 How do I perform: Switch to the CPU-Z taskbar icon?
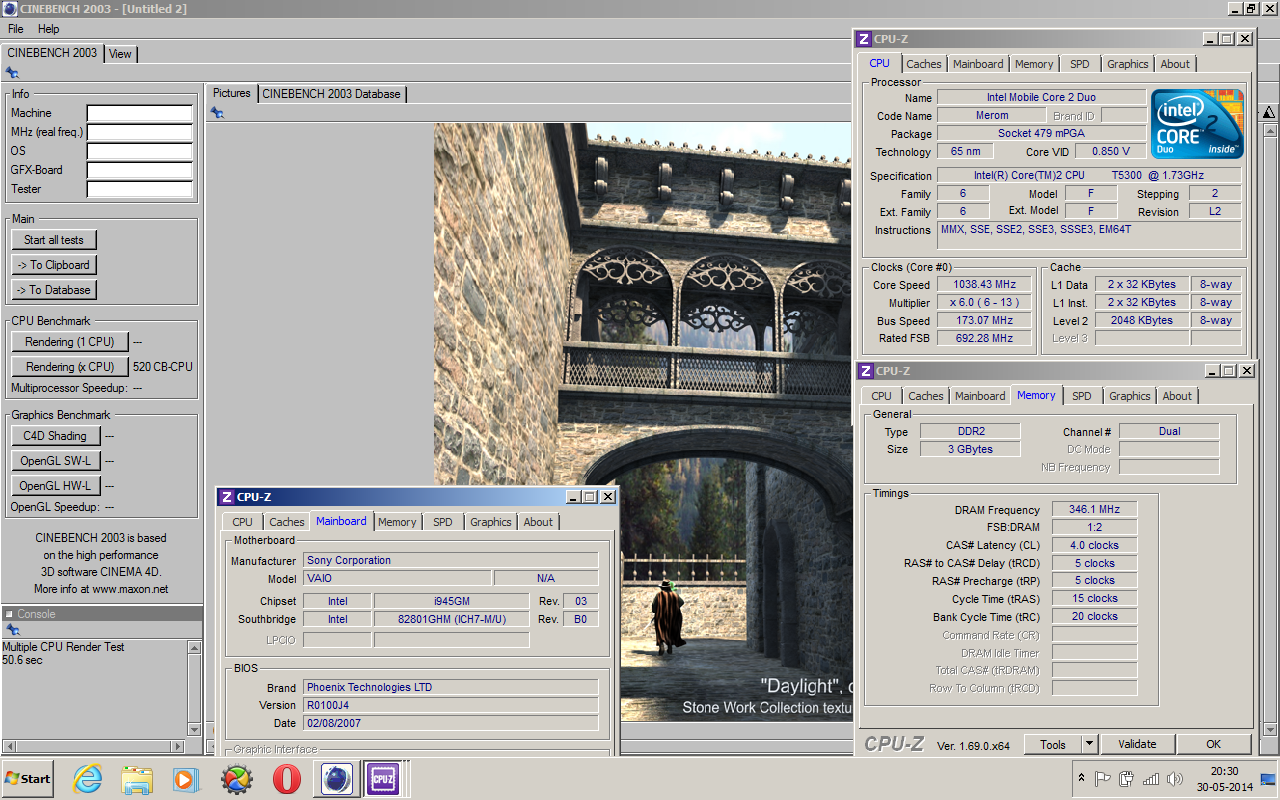click(x=382, y=779)
